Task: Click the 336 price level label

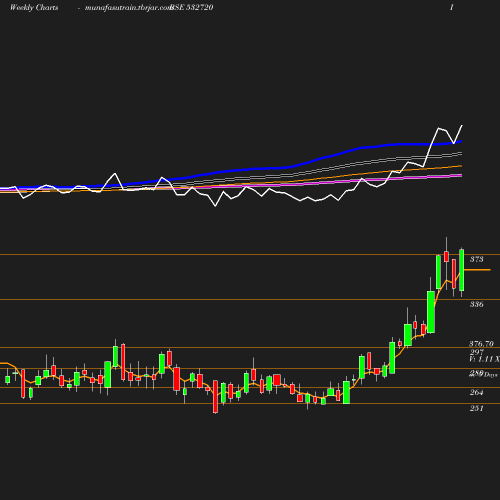Action: click(x=476, y=304)
